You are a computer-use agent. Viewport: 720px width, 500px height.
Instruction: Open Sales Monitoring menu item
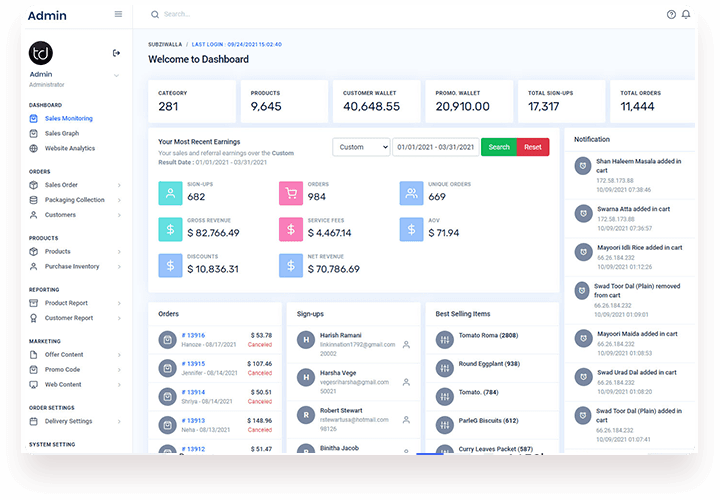[x=68, y=118]
